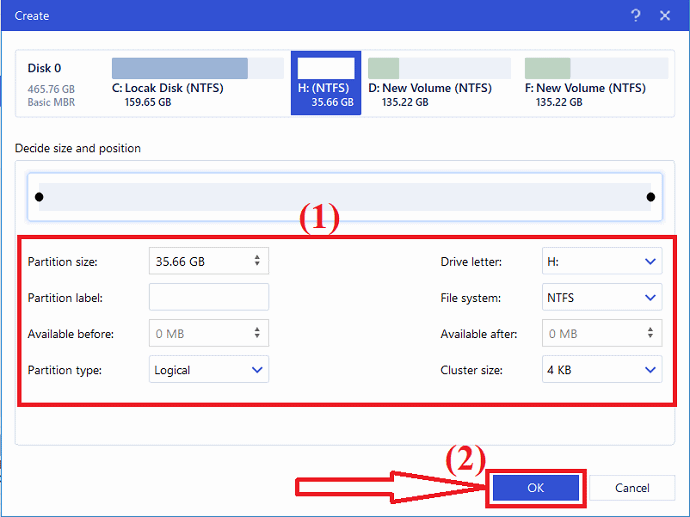Viewport: 690px width, 517px height.
Task: Open the Partition type dropdown
Action: (209, 370)
